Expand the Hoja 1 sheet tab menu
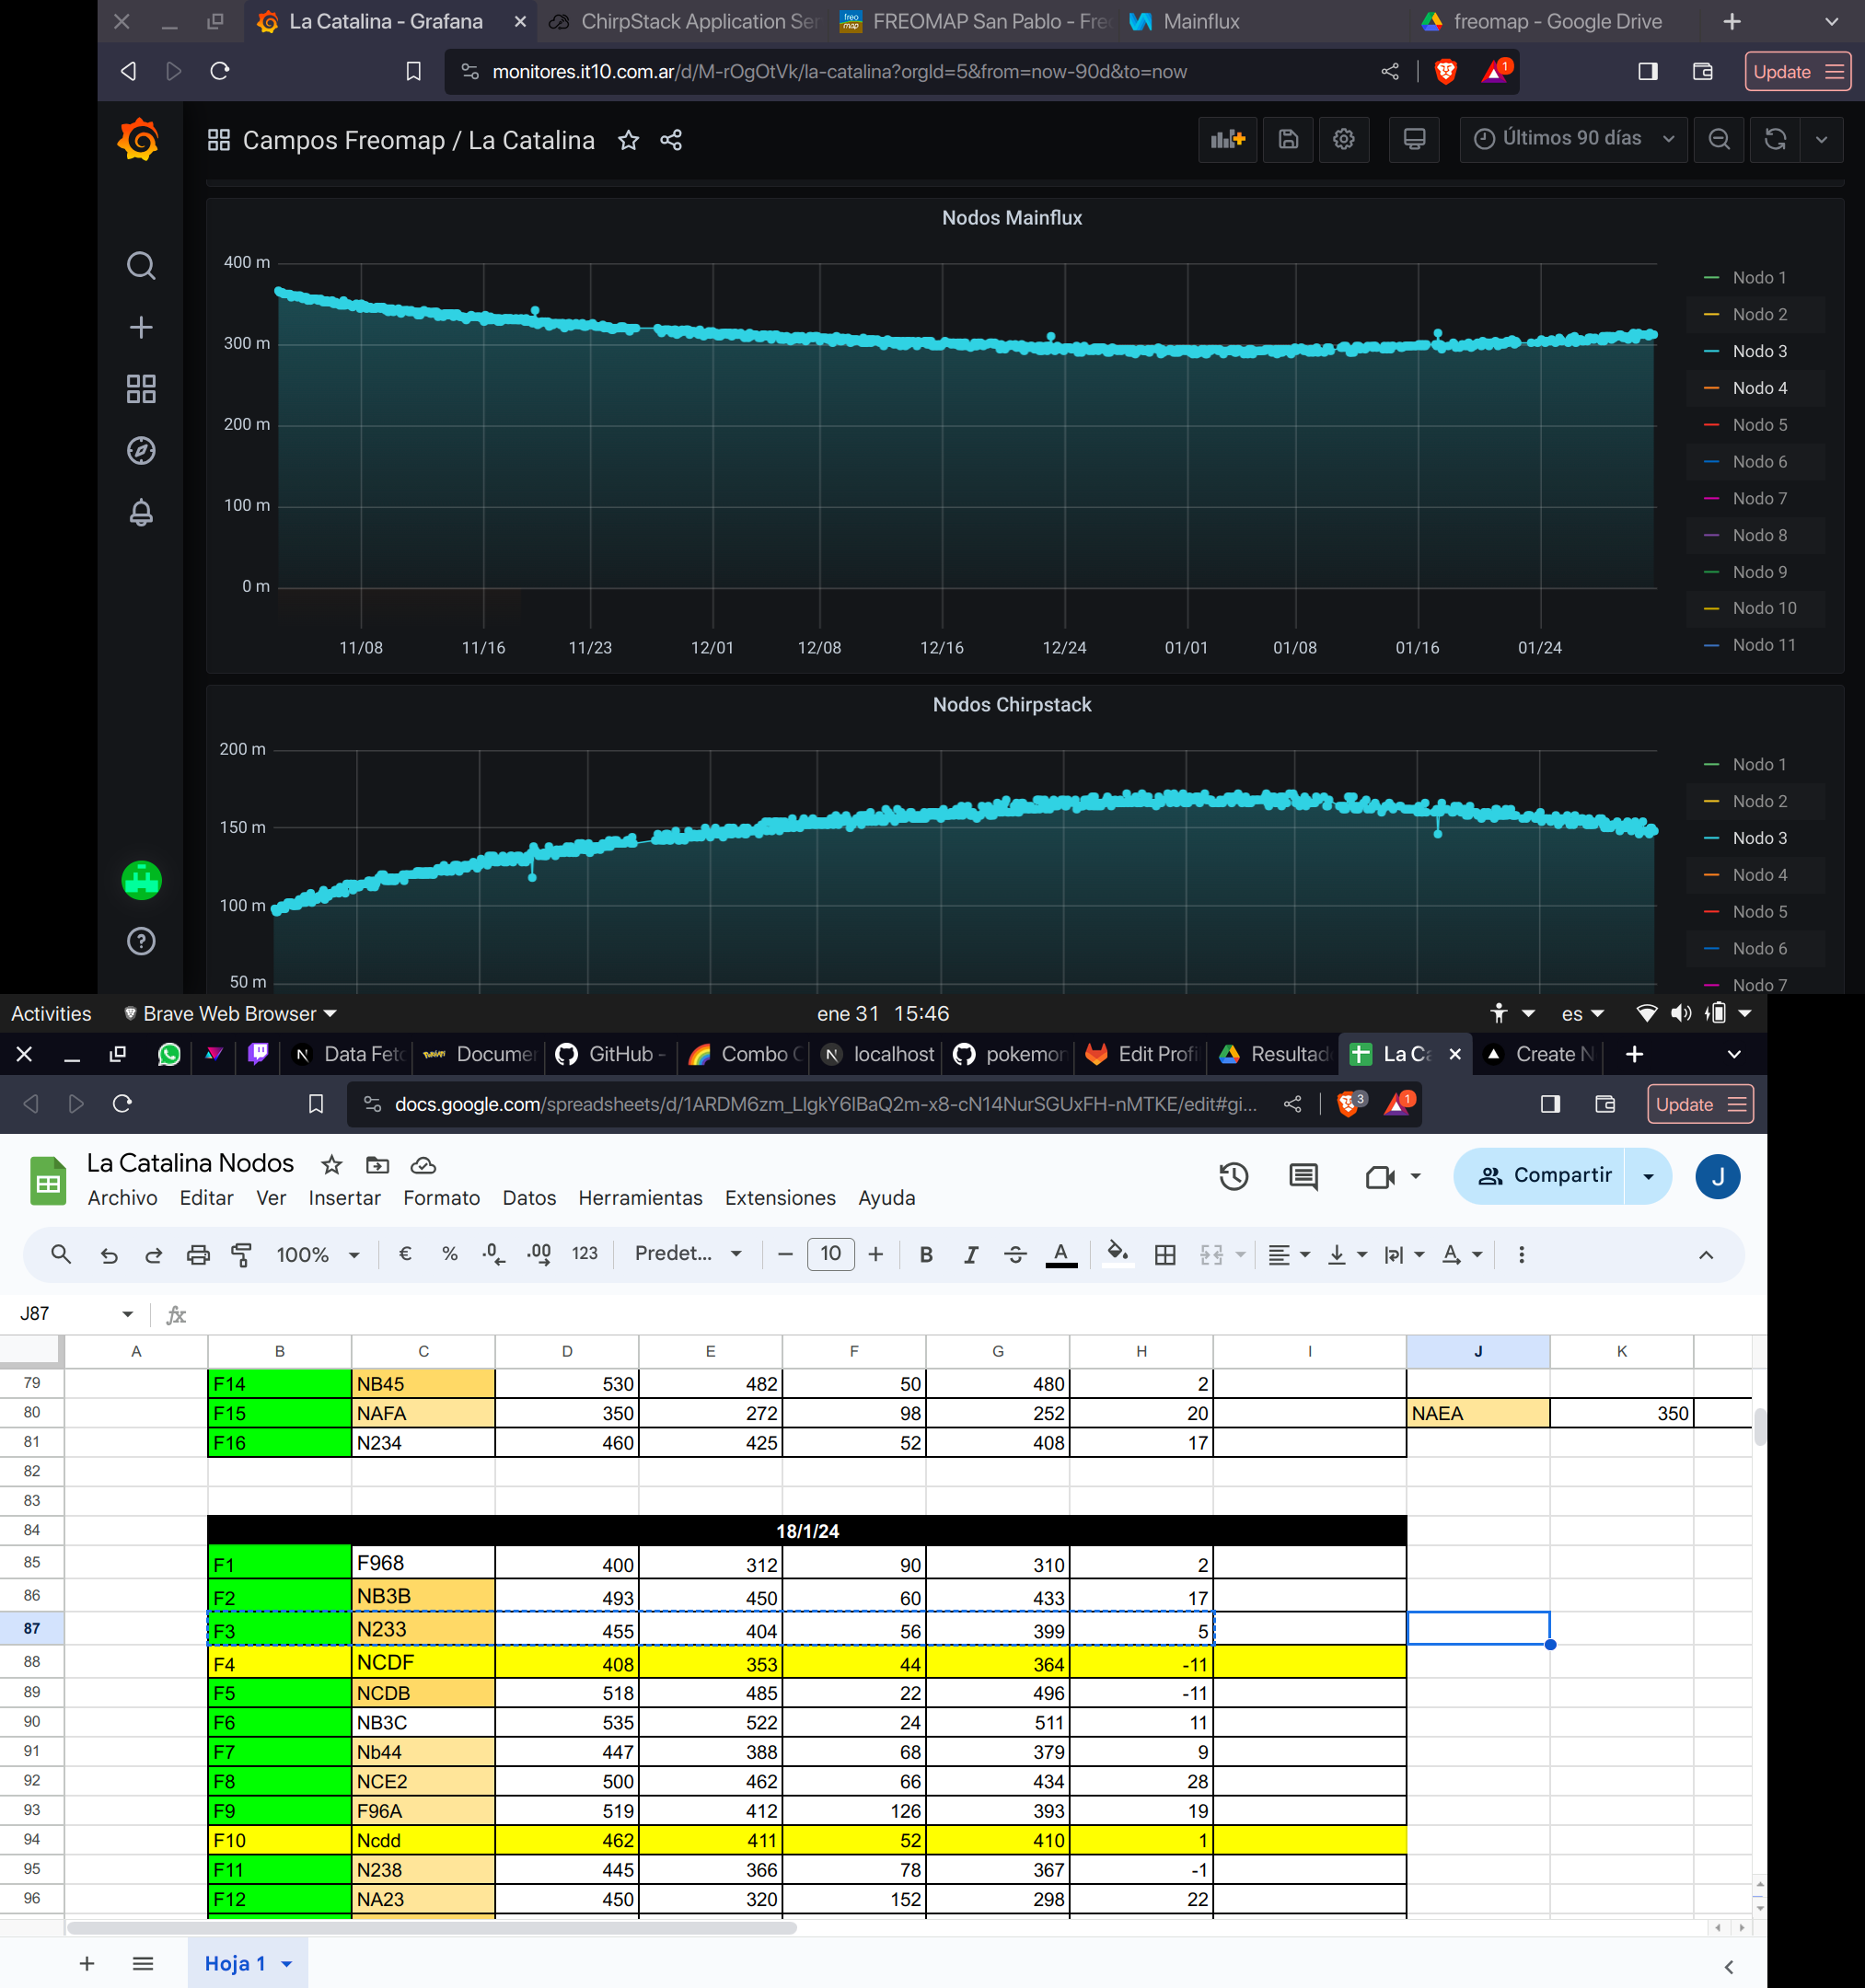The height and width of the screenshot is (1988, 1865). (x=287, y=1963)
